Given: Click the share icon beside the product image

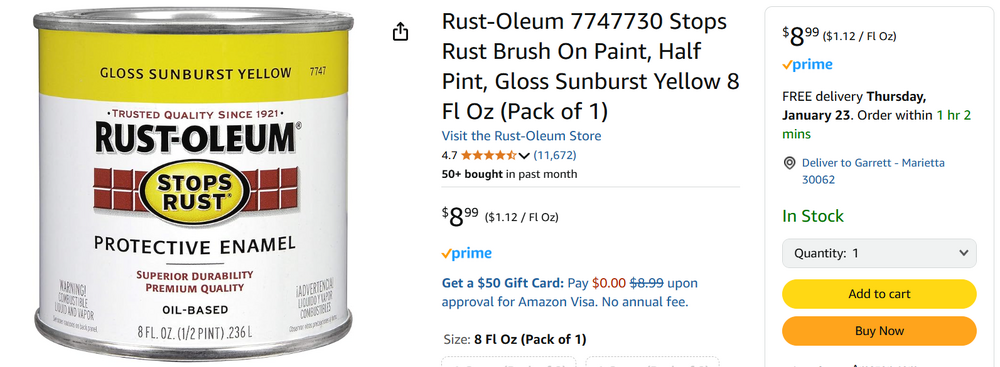Looking at the screenshot, I should coord(400,31).
